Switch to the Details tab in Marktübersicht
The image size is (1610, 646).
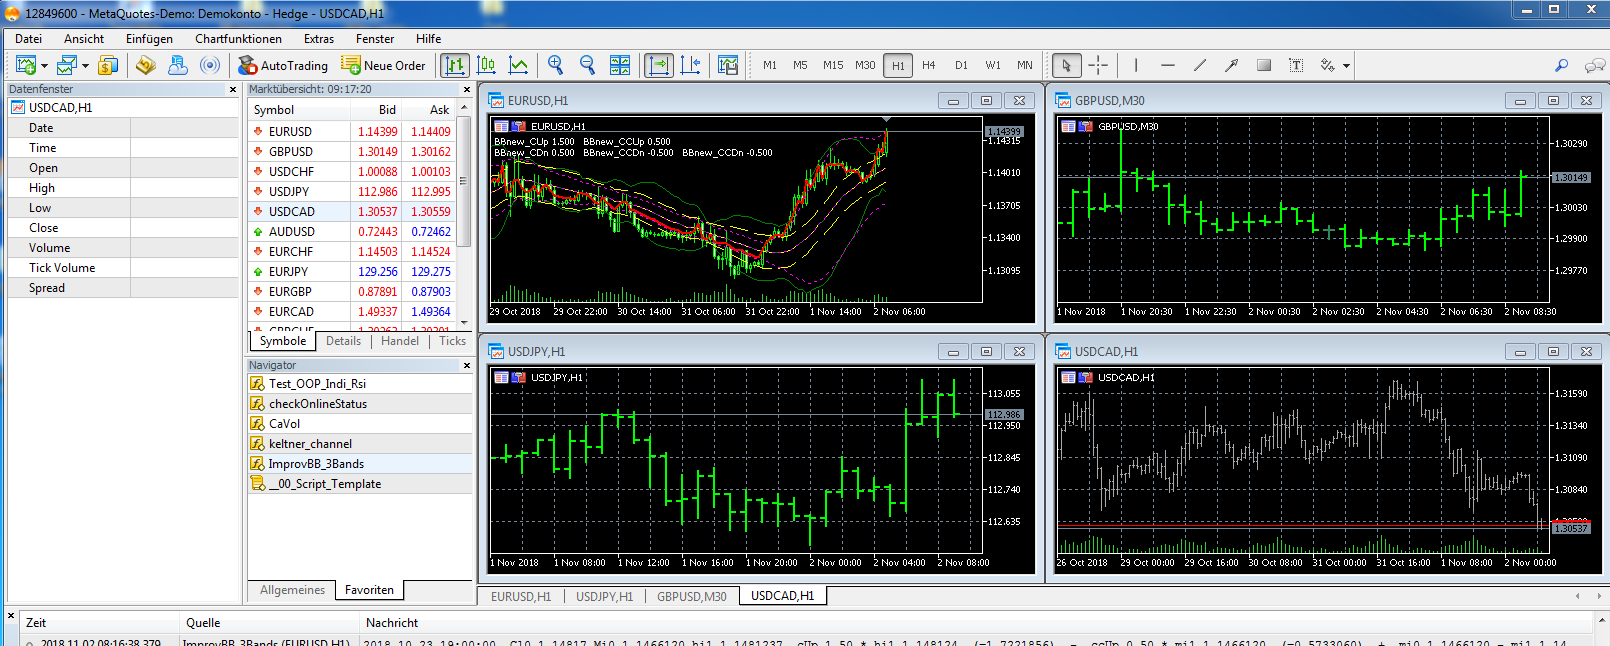coord(343,341)
